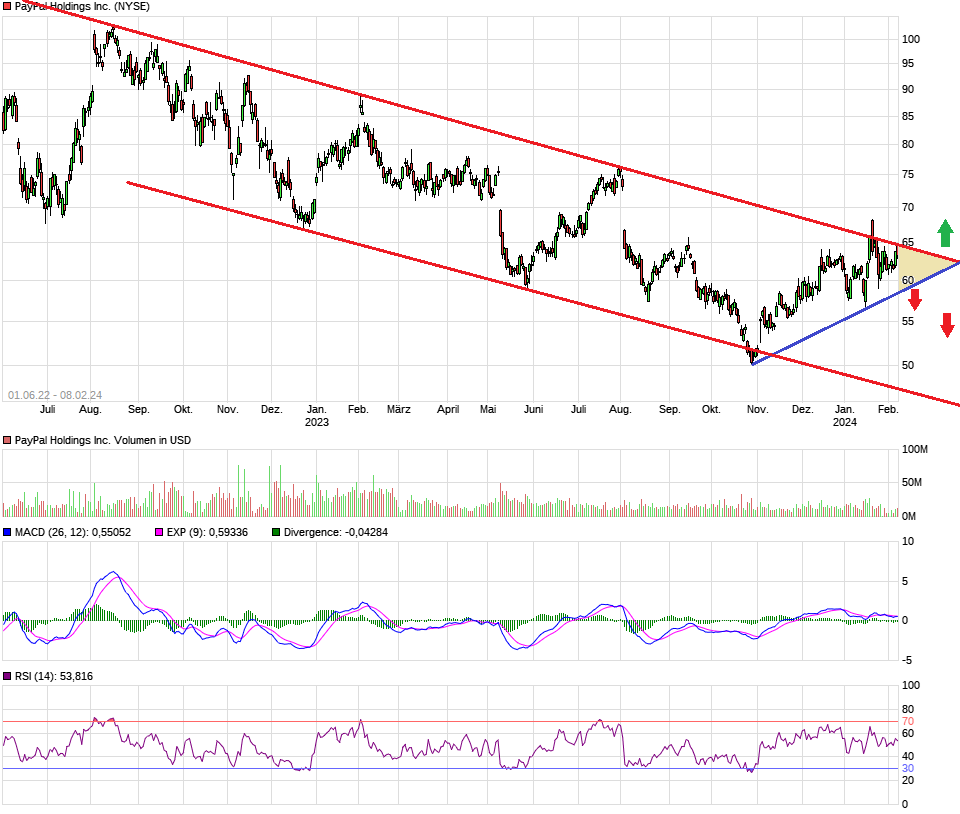Click the 20 label on the RSI axis
Image resolution: width=960 pixels, height=814 pixels.
908,780
